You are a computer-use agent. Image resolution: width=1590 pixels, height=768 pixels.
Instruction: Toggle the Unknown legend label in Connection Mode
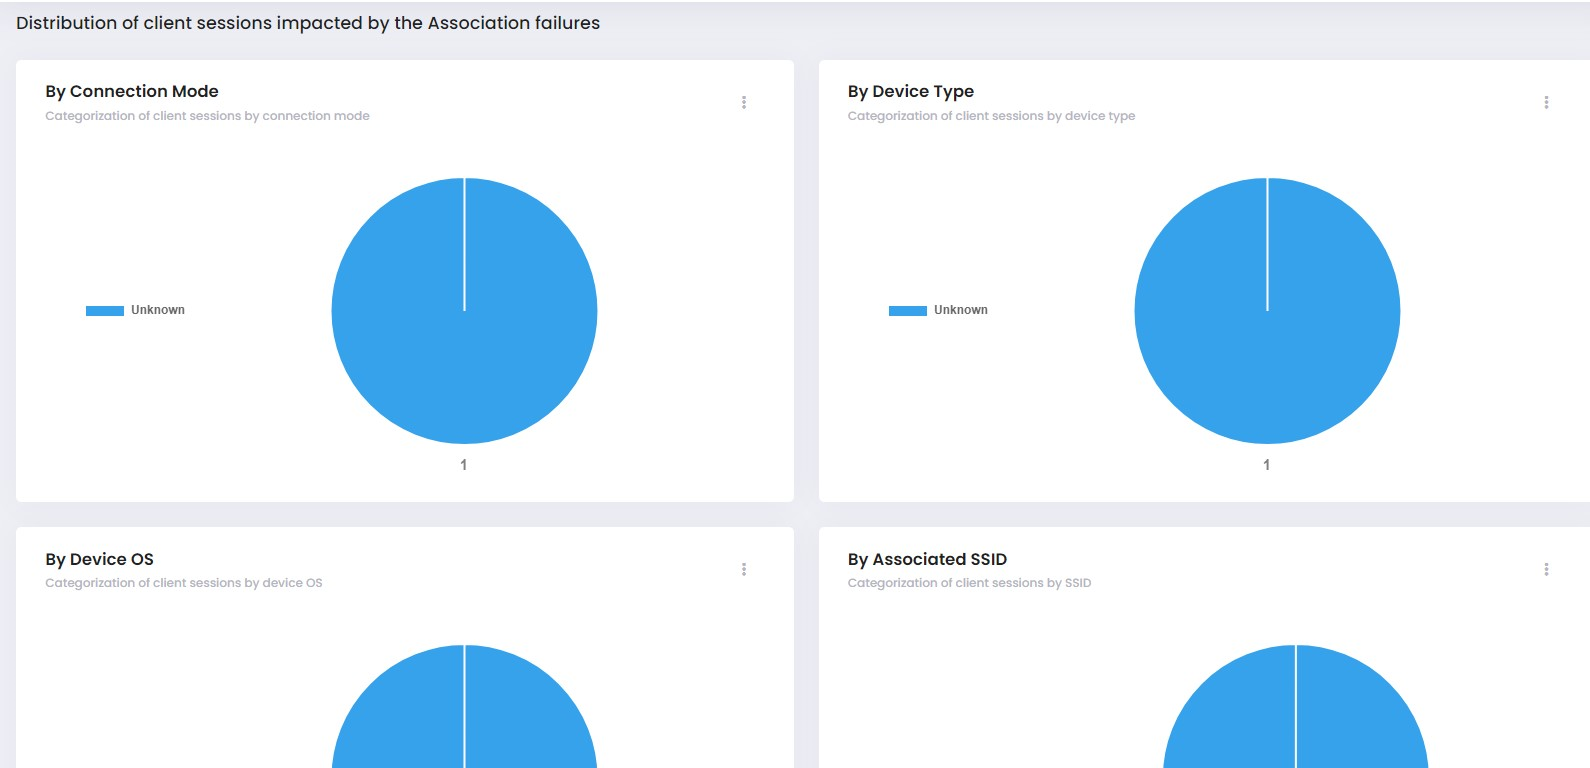(158, 310)
